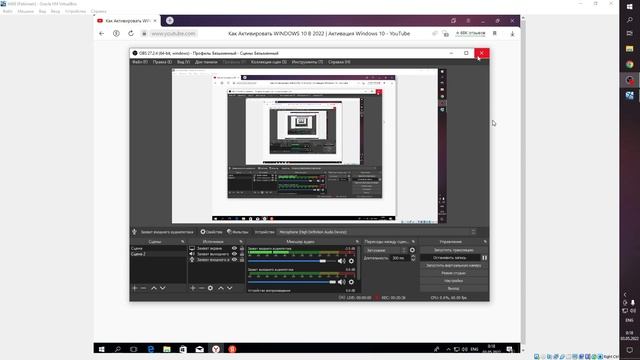640x360 pixels.
Task: Toggle visibility eye for Захват выходного source
Action: (x=234, y=254)
